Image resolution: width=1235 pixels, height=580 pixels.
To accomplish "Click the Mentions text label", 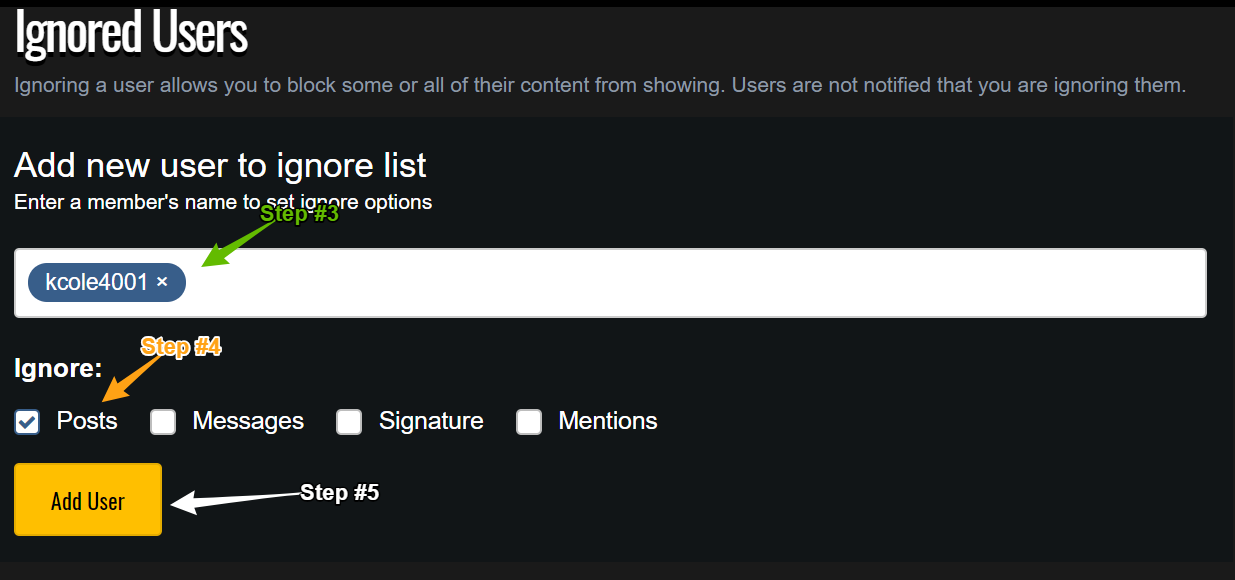I will point(608,421).
